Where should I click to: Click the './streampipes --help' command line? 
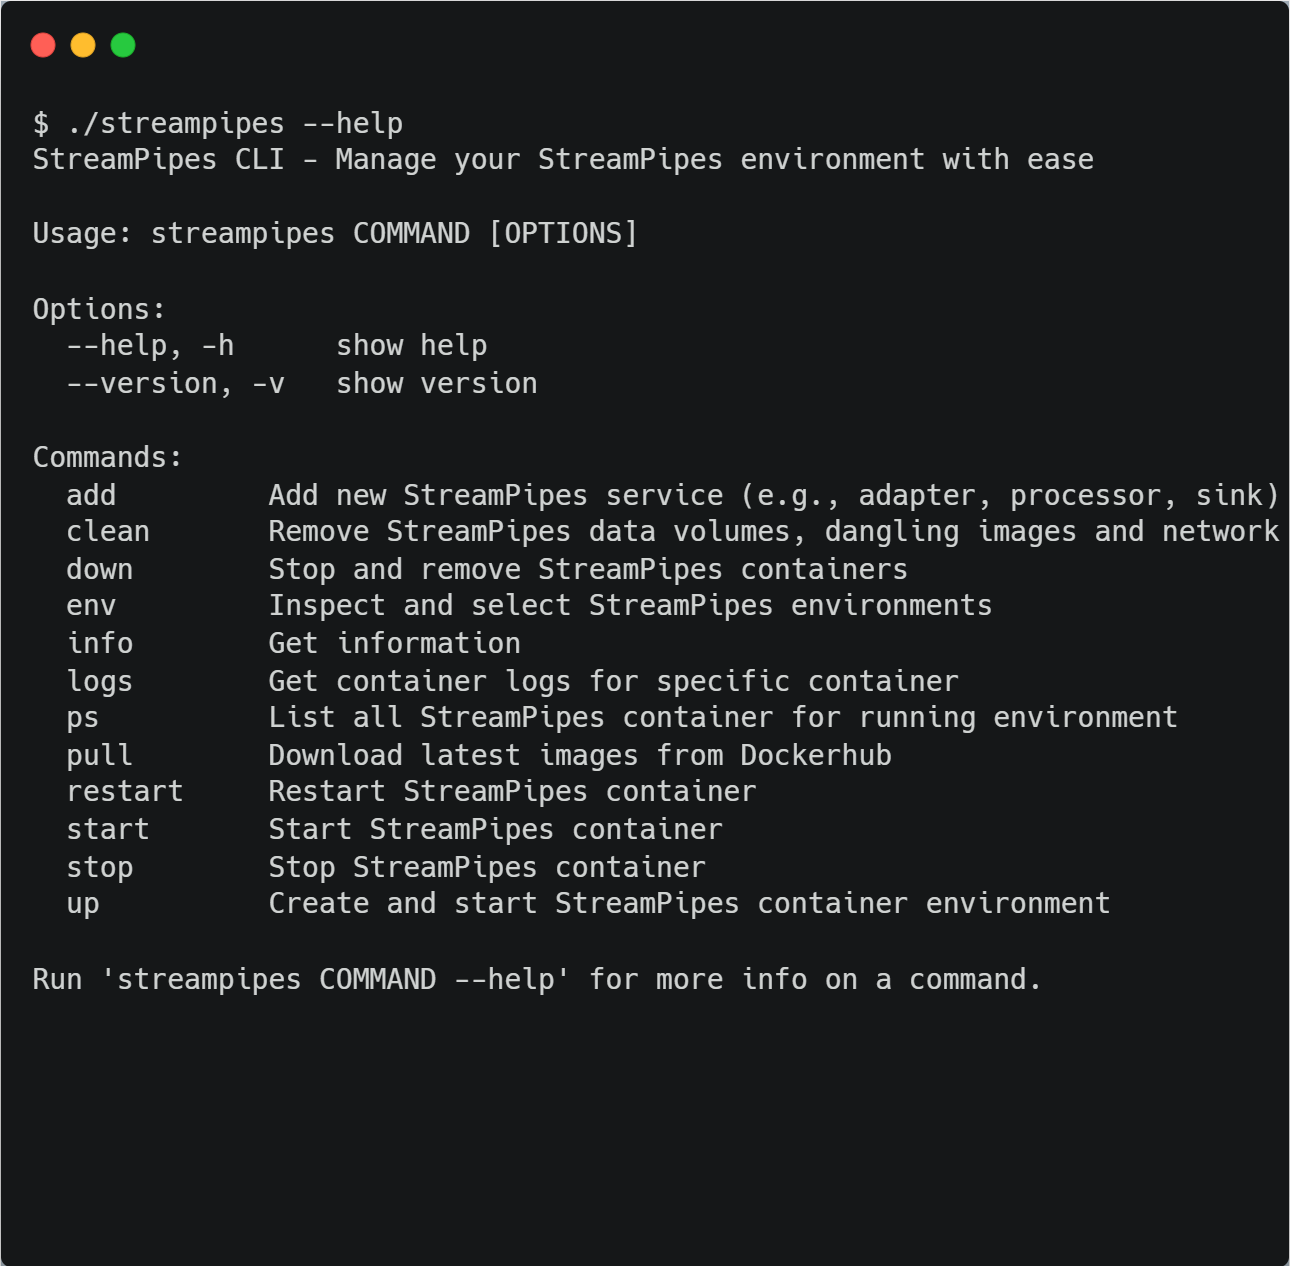(x=218, y=123)
